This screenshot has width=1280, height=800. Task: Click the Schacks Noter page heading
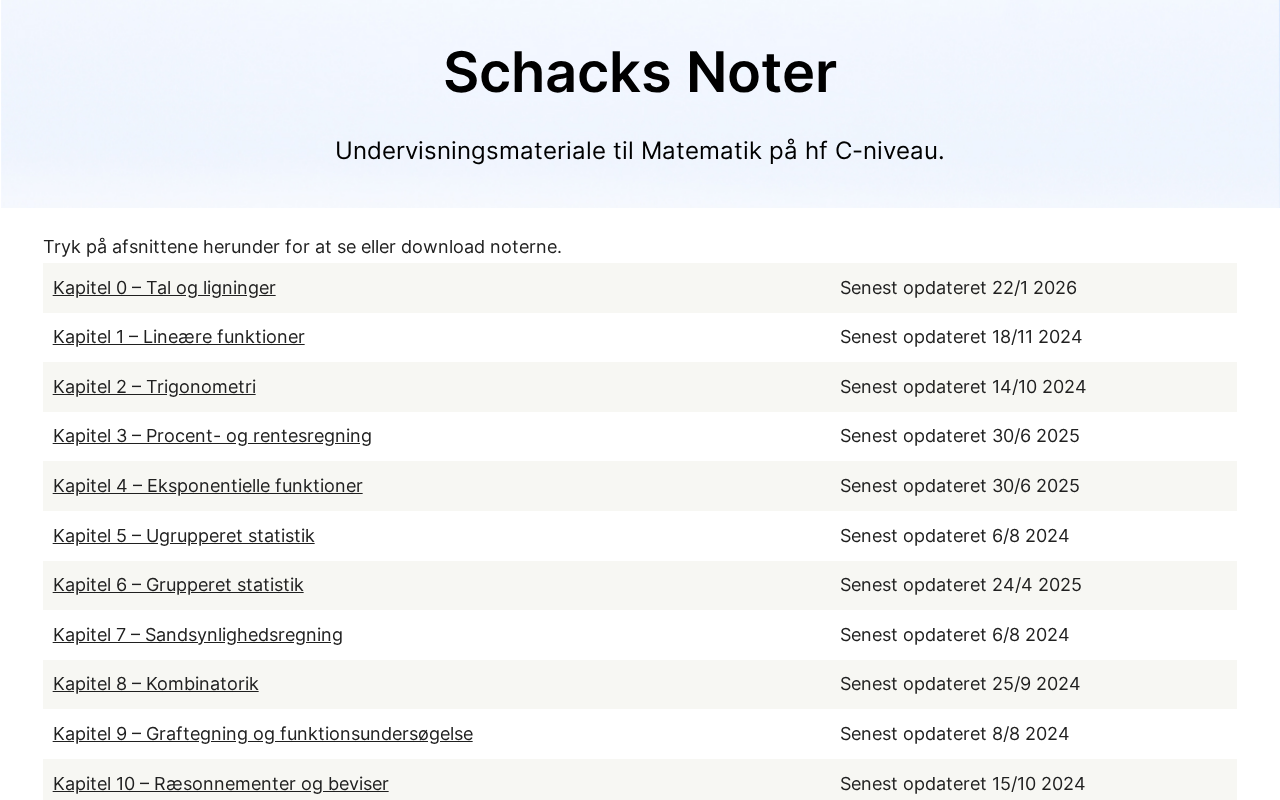pos(640,72)
